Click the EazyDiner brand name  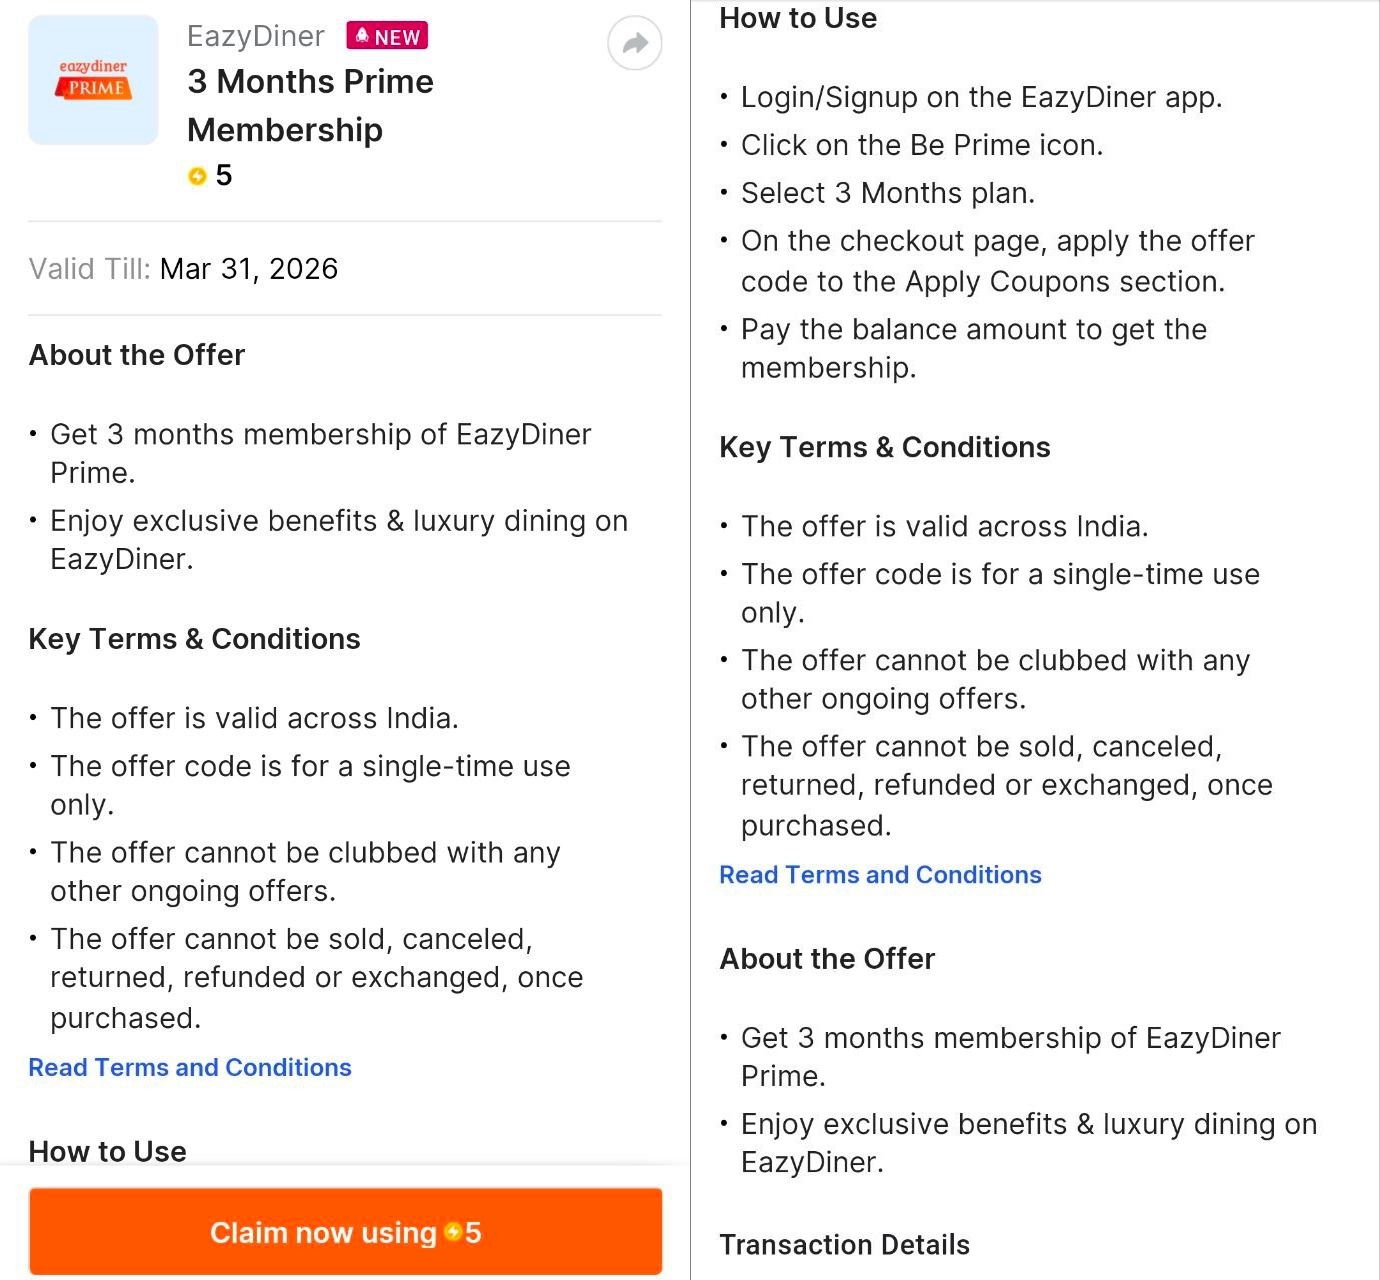tap(256, 37)
